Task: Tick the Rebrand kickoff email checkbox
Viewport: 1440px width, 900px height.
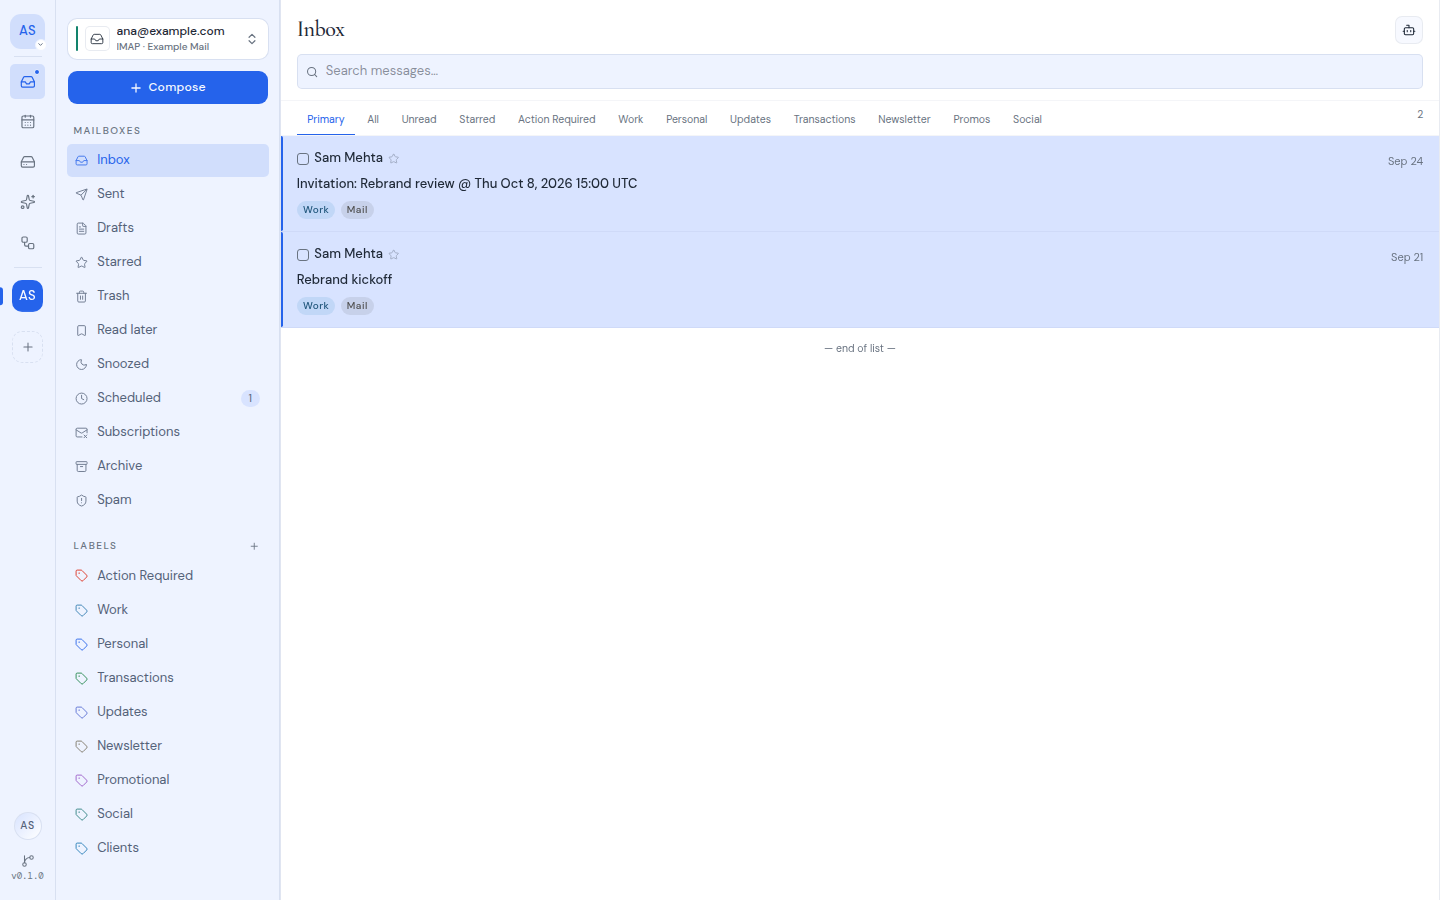Action: point(303,255)
